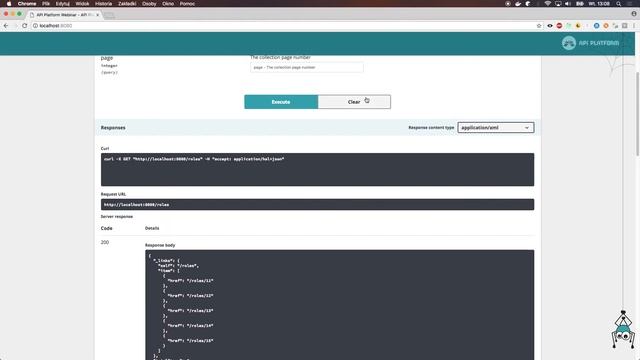The image size is (640, 360).
Task: Go back in browser history
Action: point(6,25)
